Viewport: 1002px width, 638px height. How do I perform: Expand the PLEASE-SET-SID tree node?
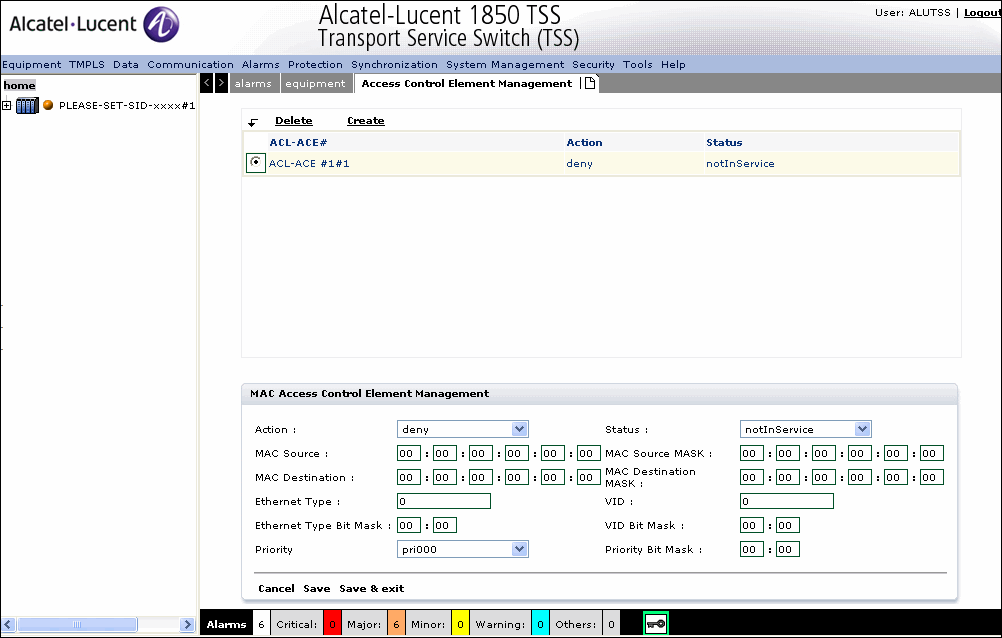[x=6, y=105]
